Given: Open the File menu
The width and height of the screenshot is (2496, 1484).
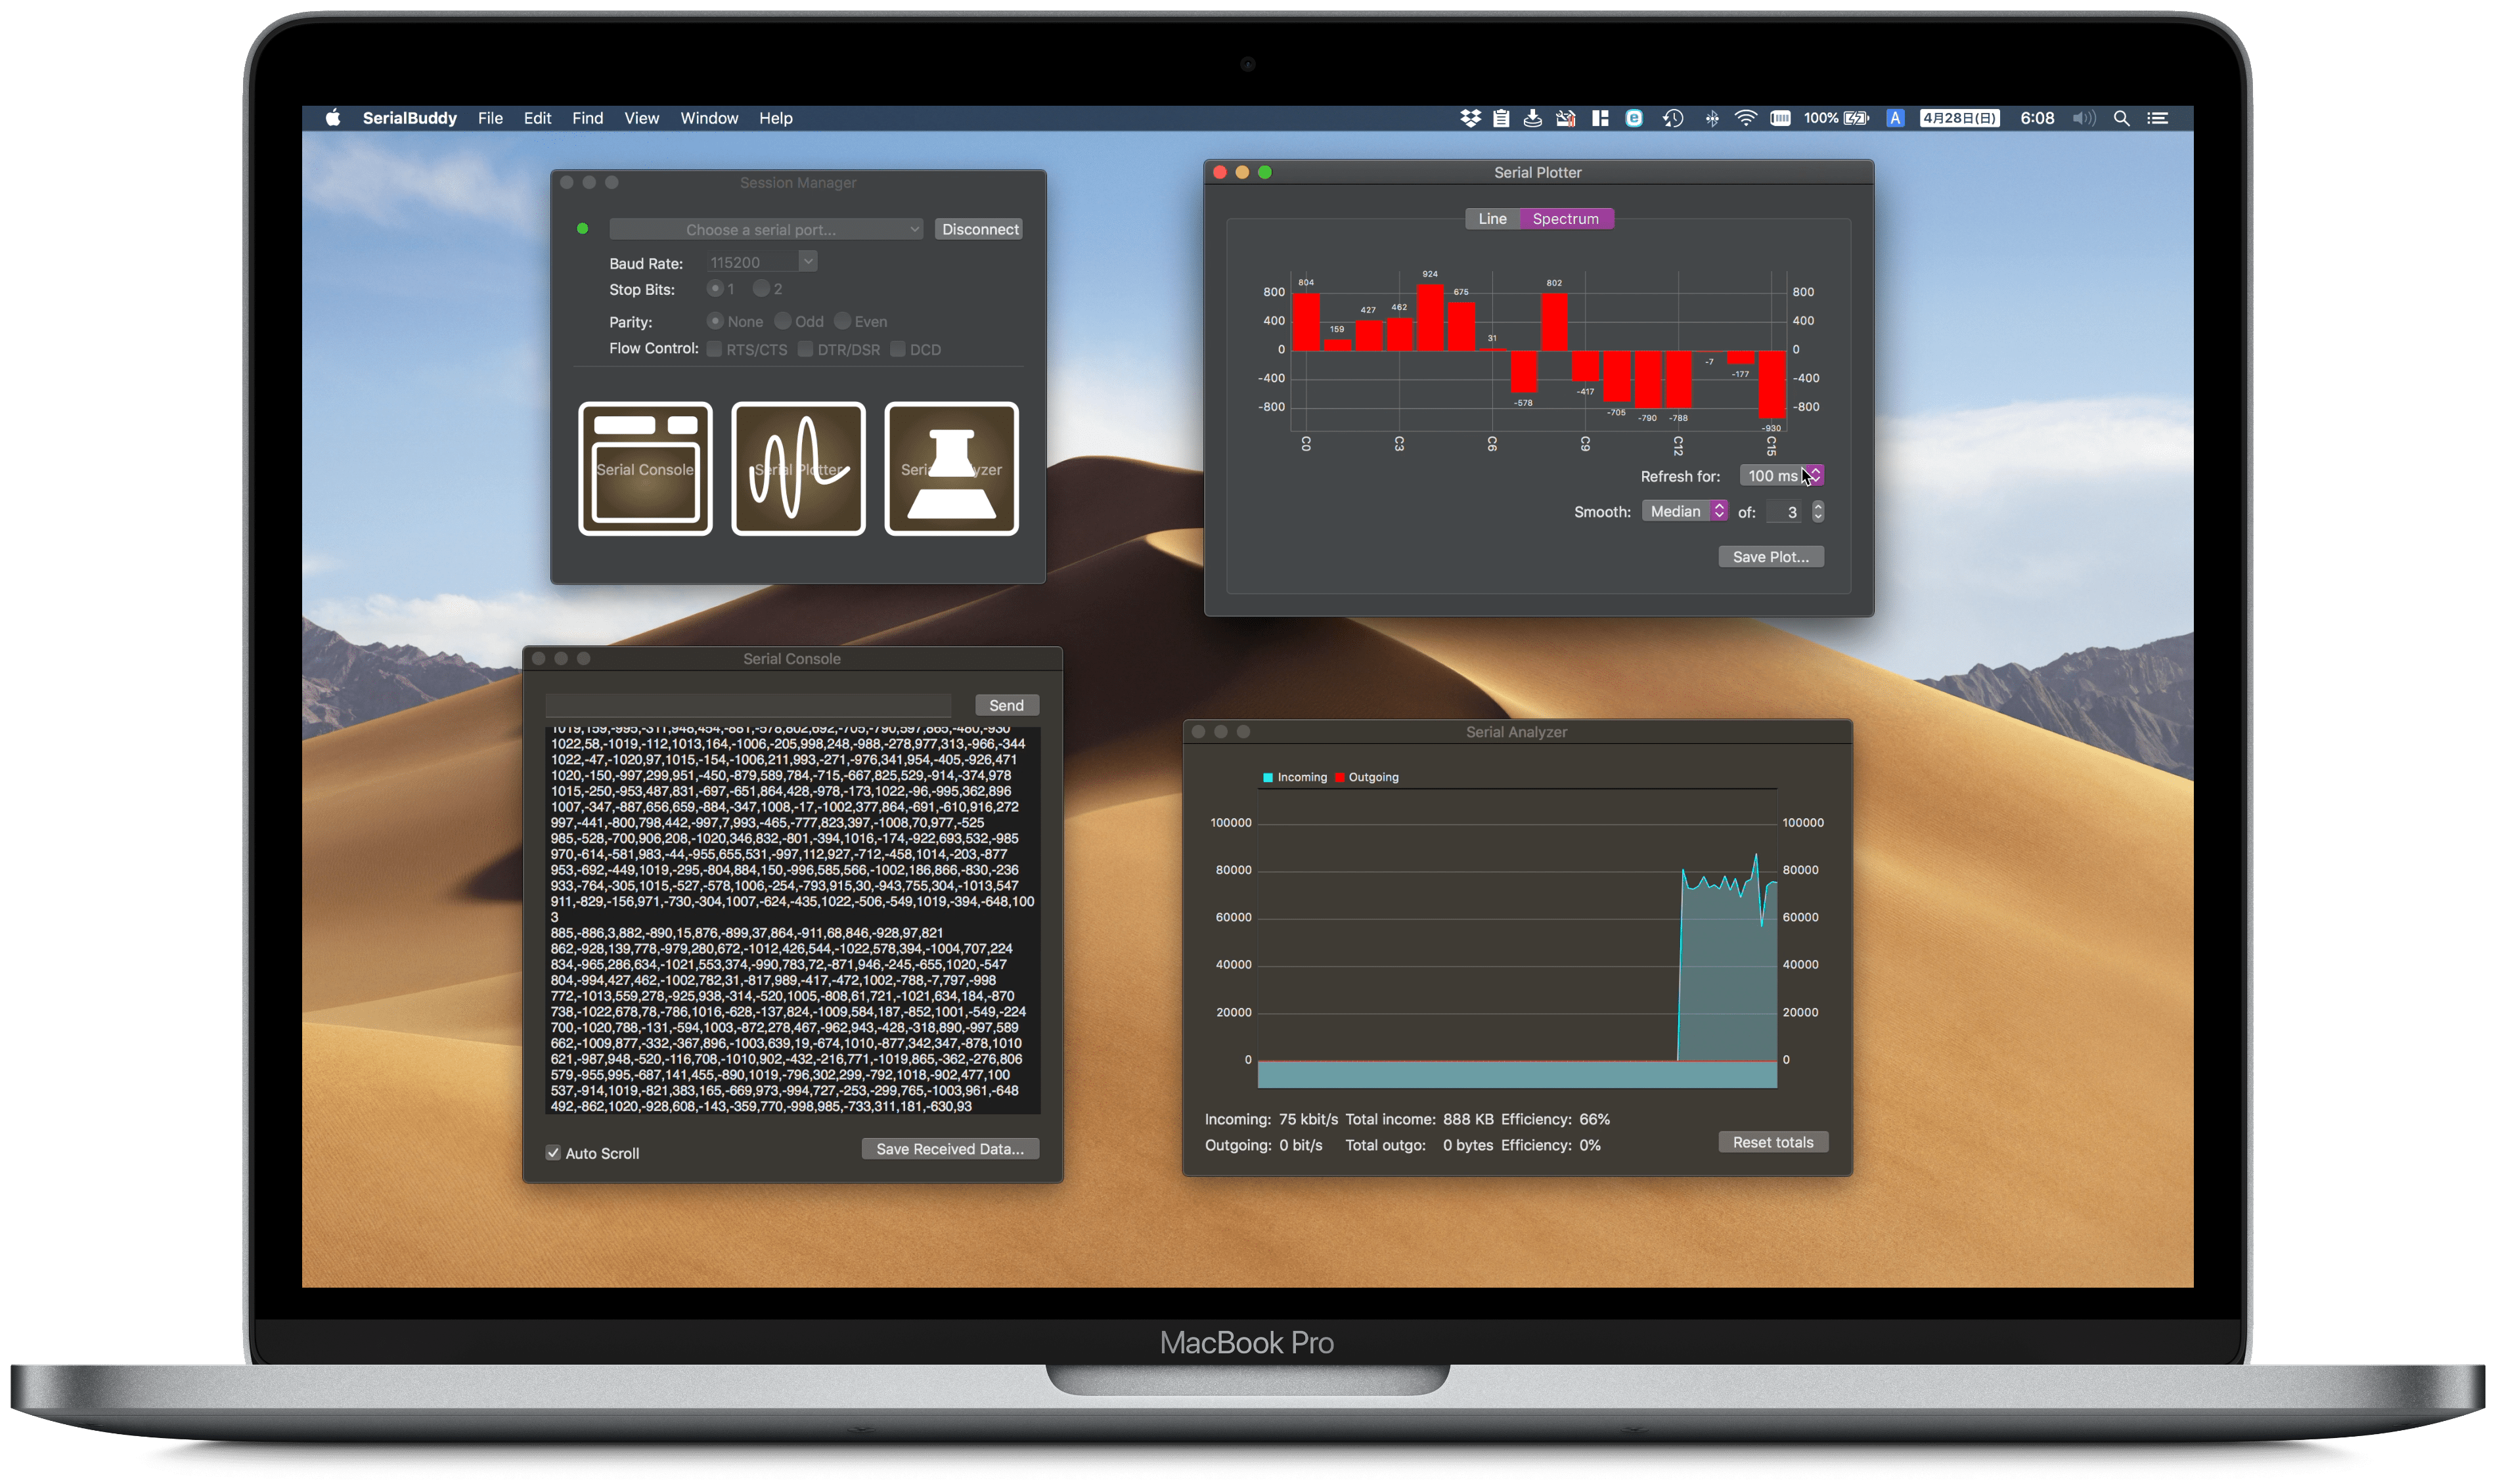Looking at the screenshot, I should coord(490,118).
